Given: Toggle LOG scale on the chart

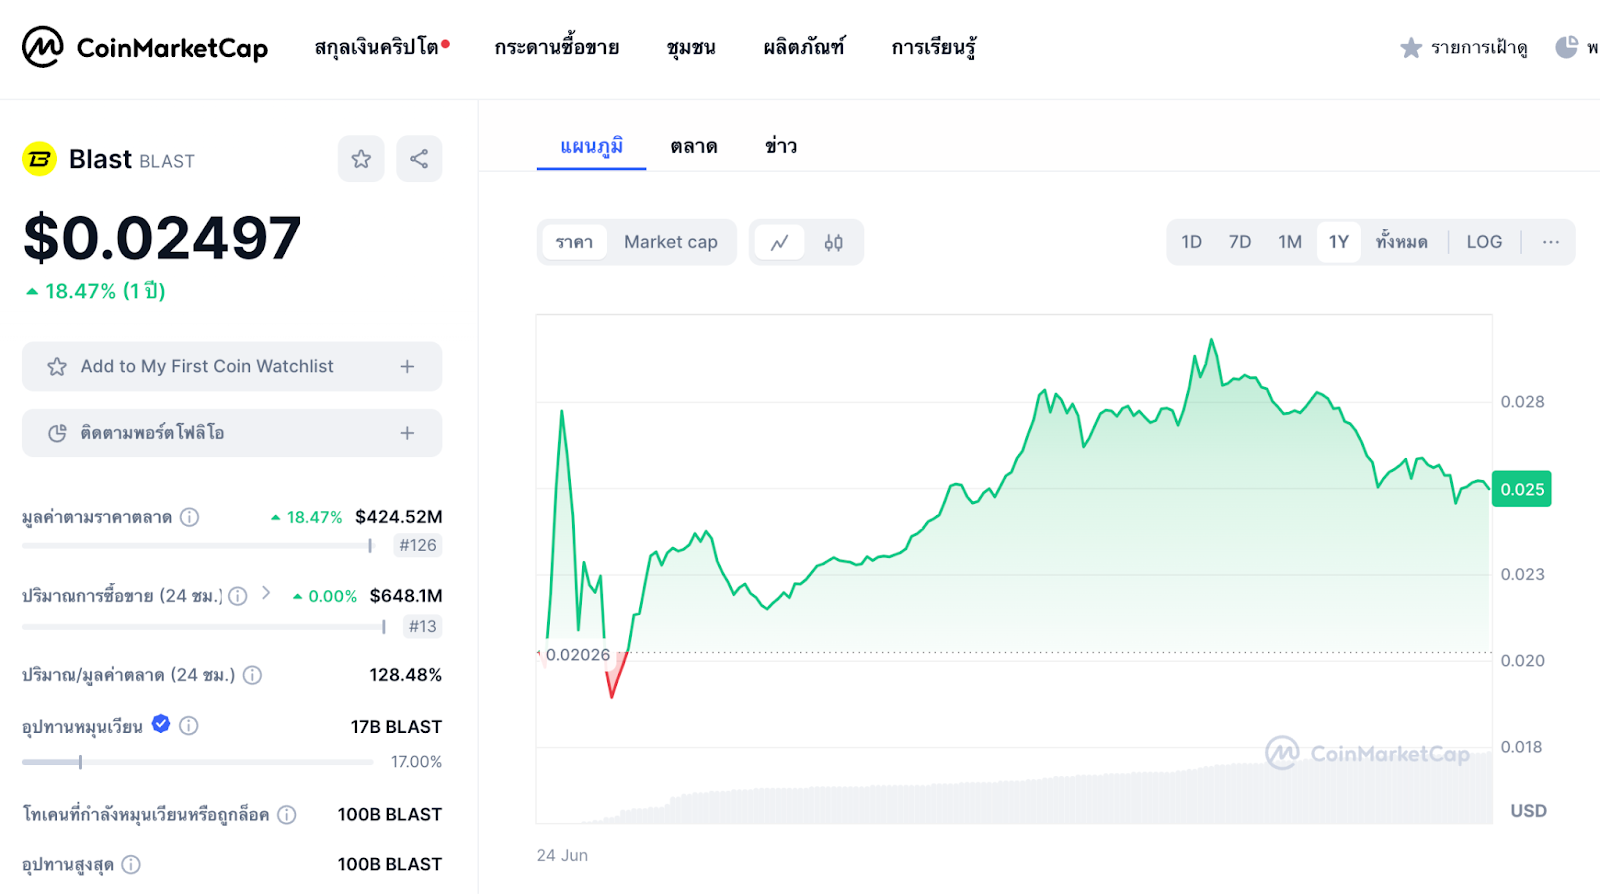Looking at the screenshot, I should pyautogui.click(x=1484, y=242).
